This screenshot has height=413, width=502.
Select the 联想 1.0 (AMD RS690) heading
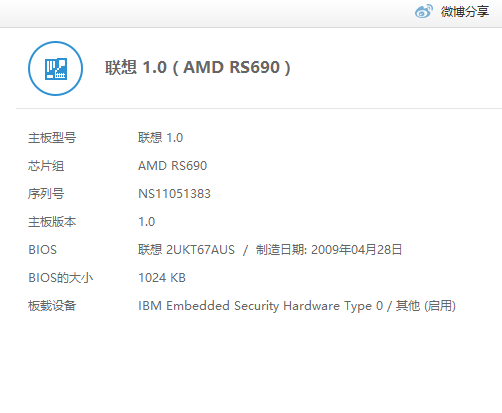point(198,67)
